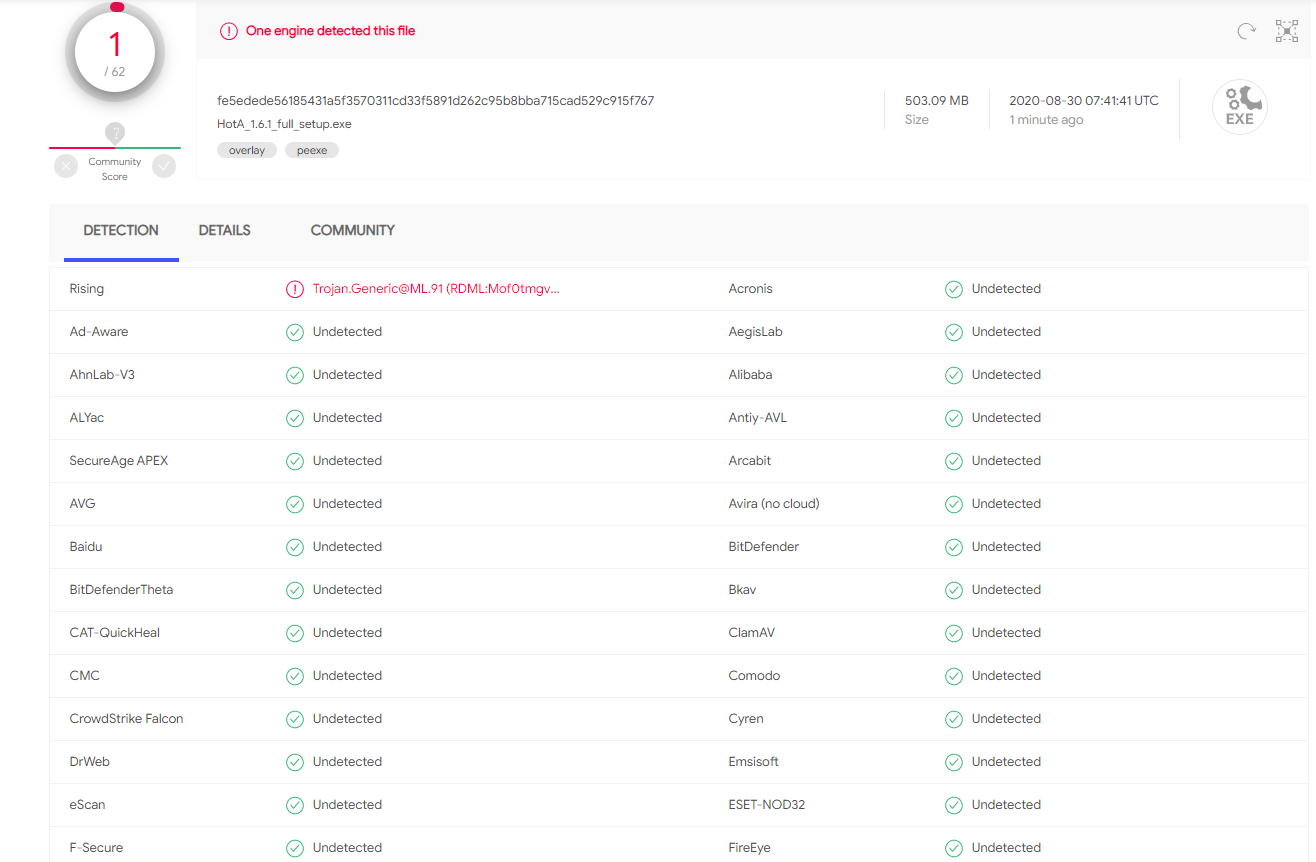This screenshot has height=862, width=1316.
Task: Click Undetected result for Alibaba
Action: click(1006, 375)
